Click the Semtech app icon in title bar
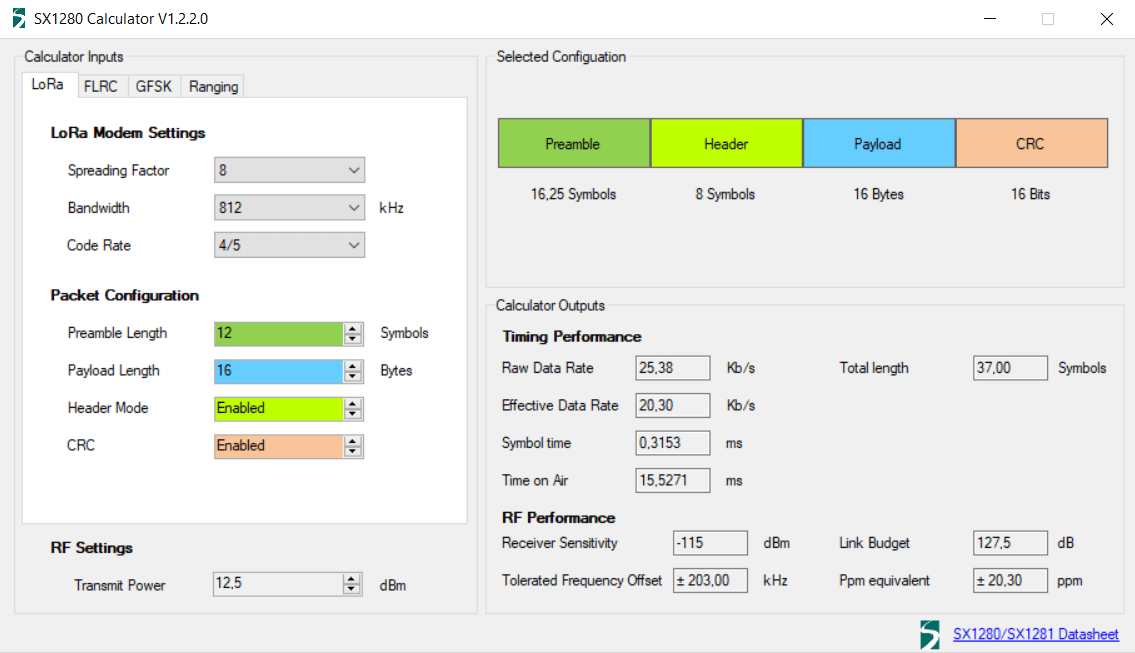The height and width of the screenshot is (653, 1135). (19, 18)
